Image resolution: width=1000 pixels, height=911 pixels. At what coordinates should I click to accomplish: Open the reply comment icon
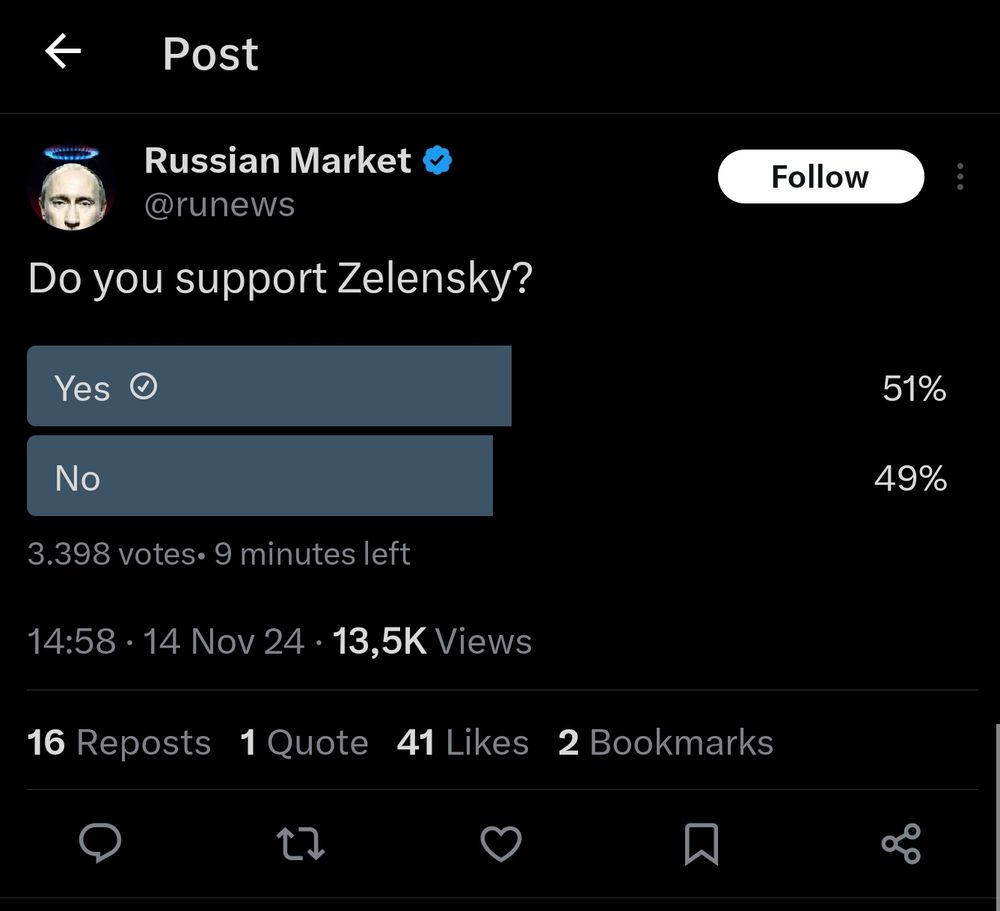click(x=100, y=844)
